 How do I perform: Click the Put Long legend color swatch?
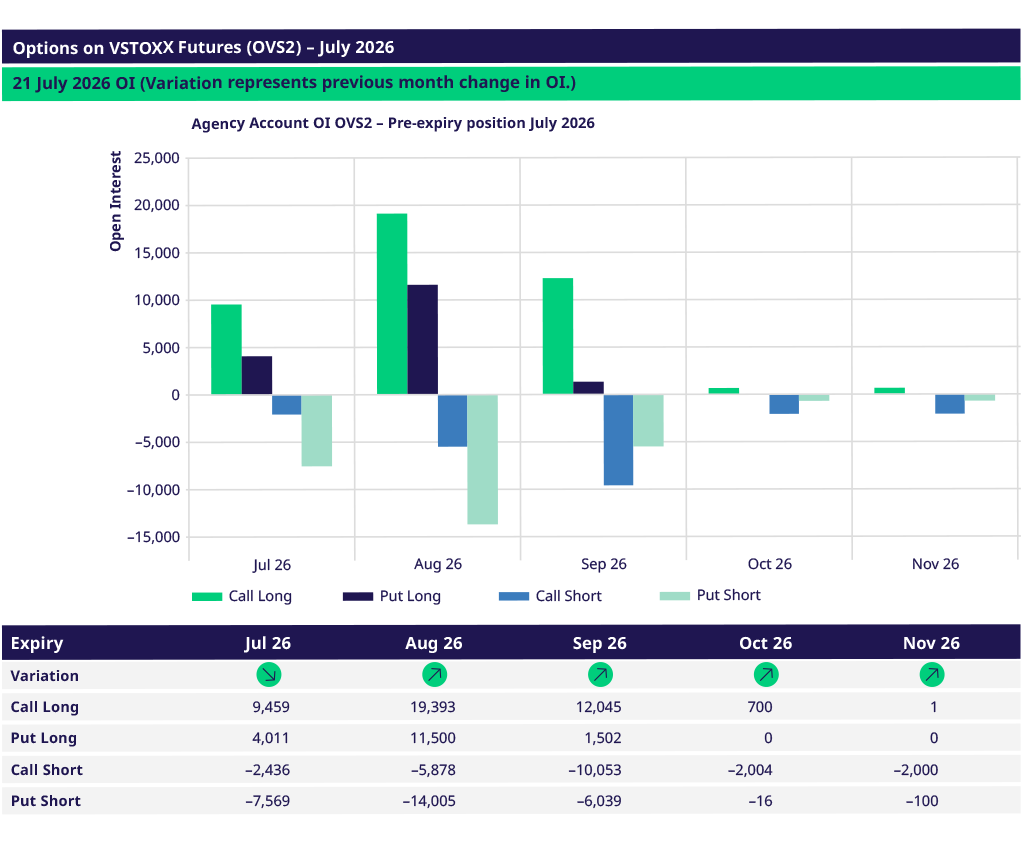358,596
